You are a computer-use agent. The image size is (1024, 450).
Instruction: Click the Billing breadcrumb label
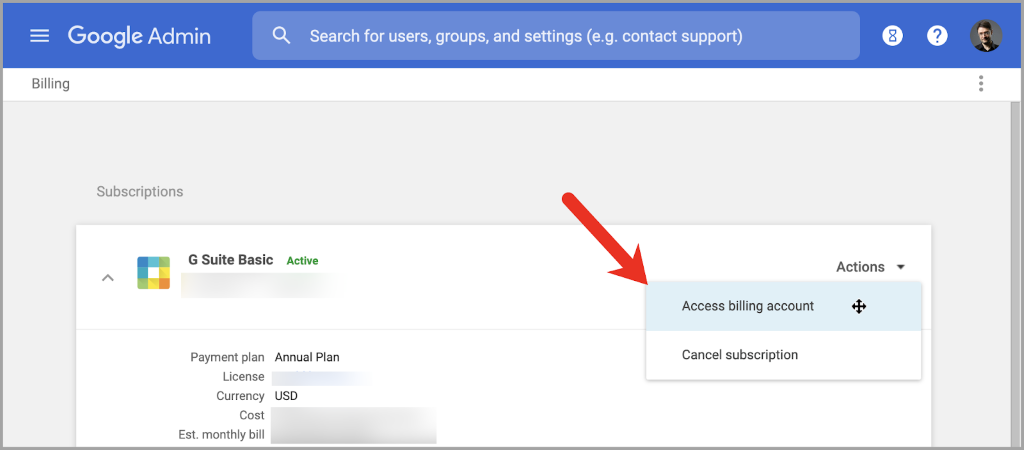pyautogui.click(x=50, y=84)
